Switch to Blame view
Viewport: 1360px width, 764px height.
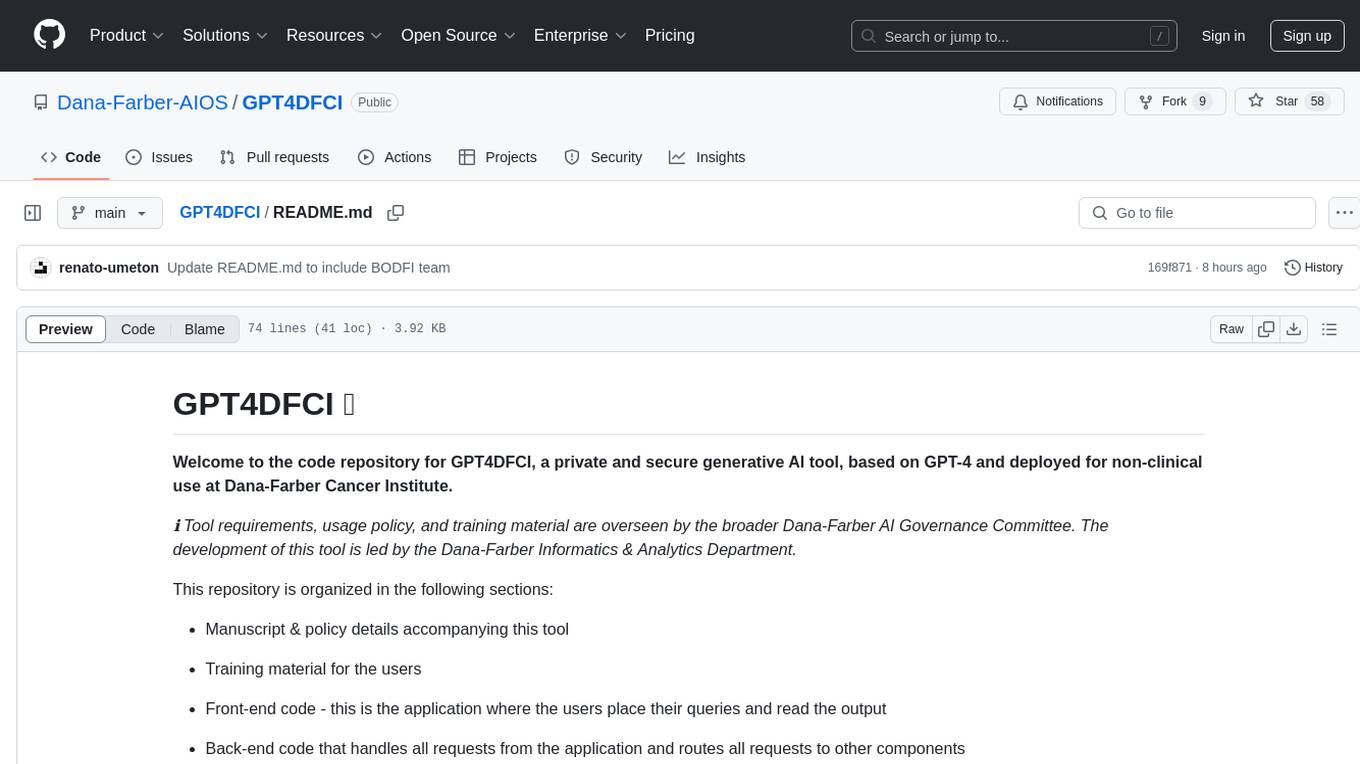(x=205, y=329)
